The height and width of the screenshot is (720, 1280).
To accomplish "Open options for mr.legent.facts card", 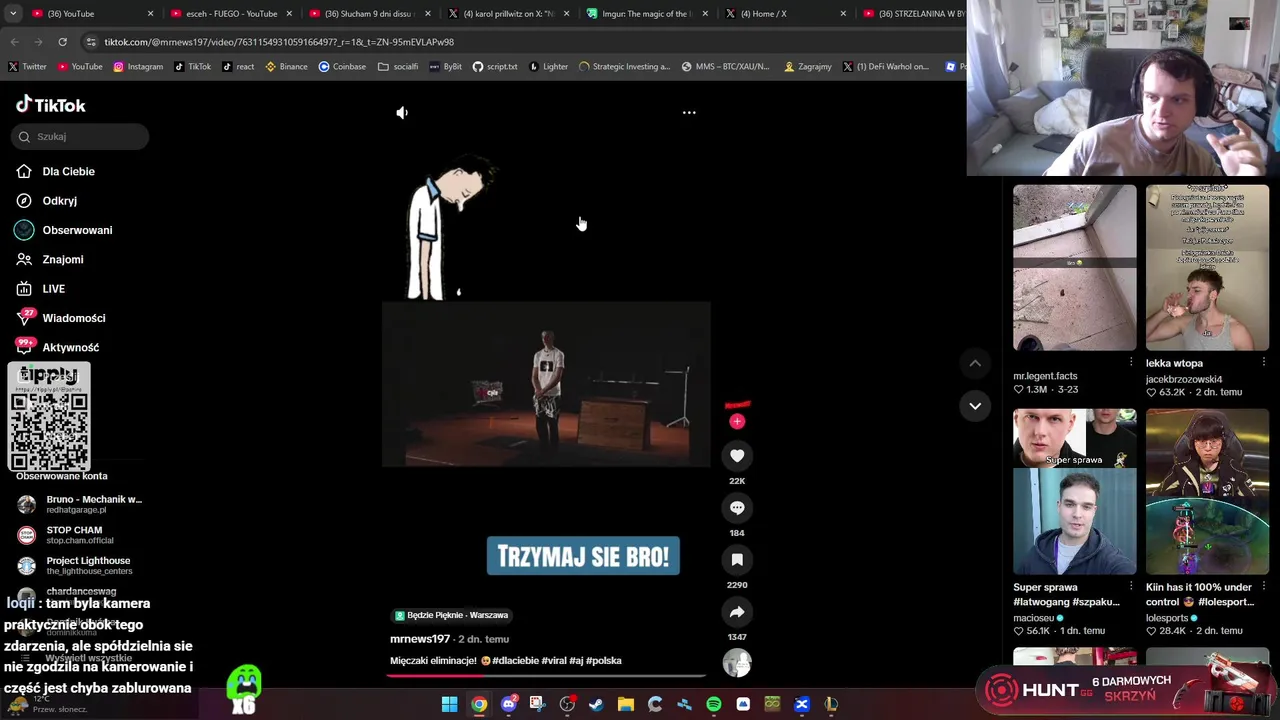I will tap(1131, 362).
